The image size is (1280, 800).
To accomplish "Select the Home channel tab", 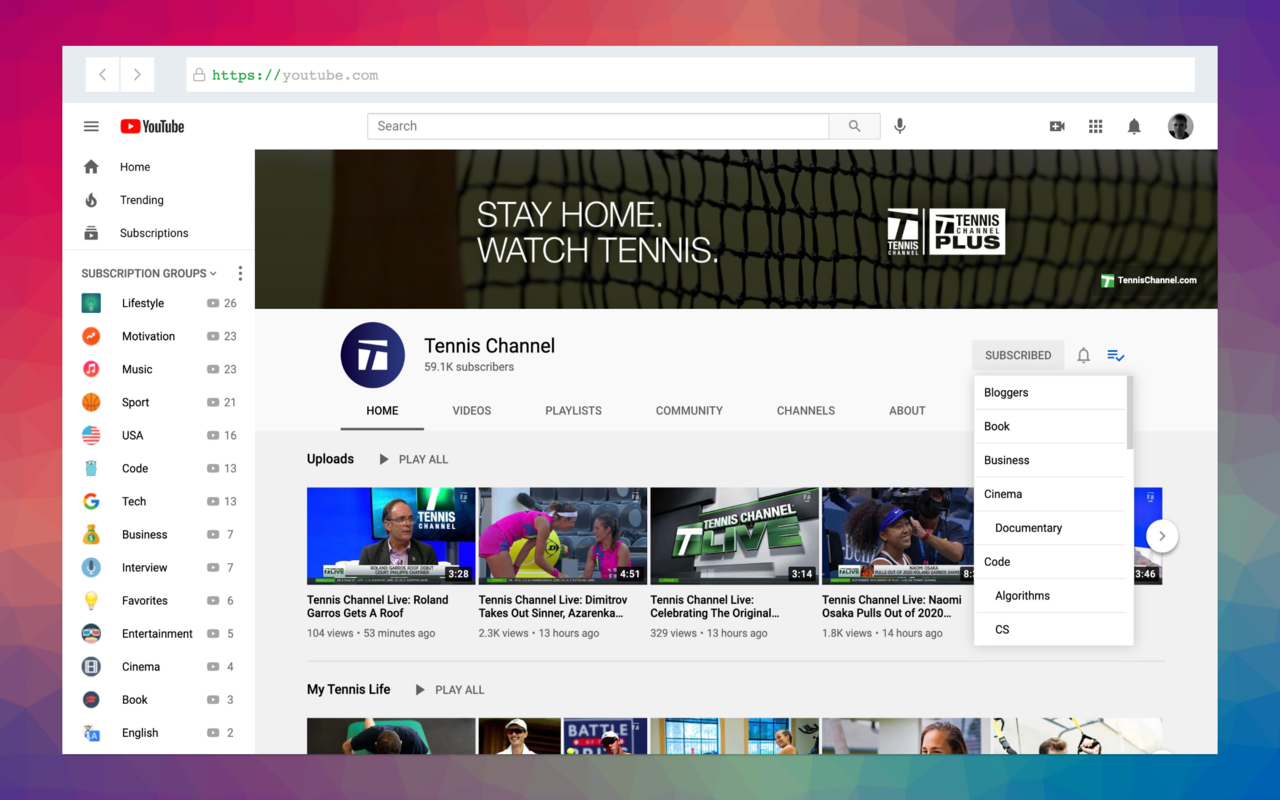I will click(x=382, y=410).
